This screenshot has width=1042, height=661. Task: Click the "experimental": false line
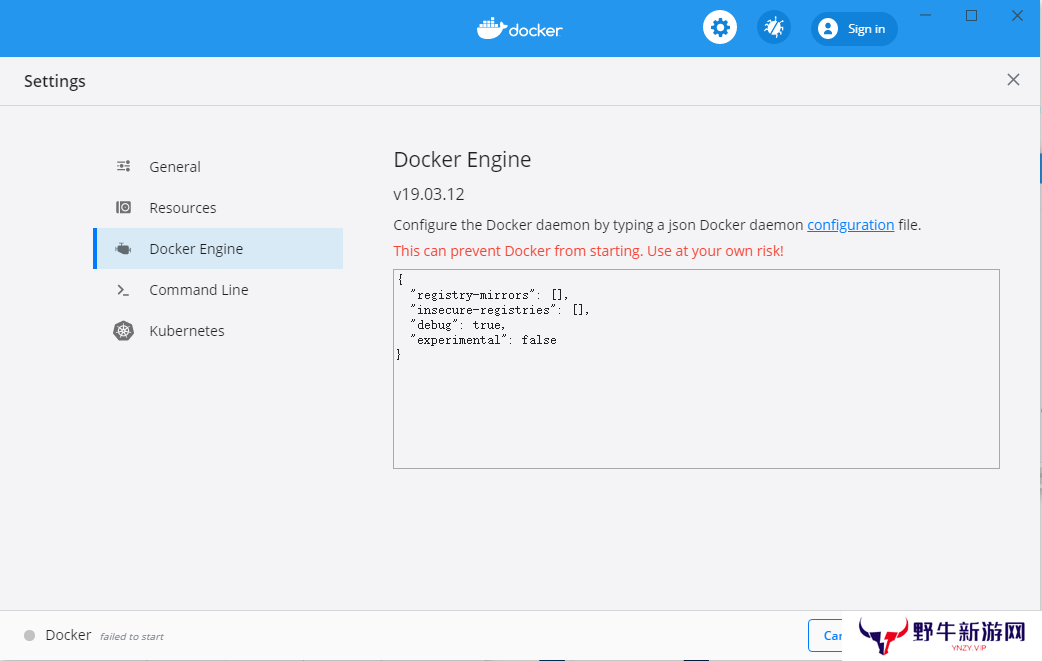point(483,339)
